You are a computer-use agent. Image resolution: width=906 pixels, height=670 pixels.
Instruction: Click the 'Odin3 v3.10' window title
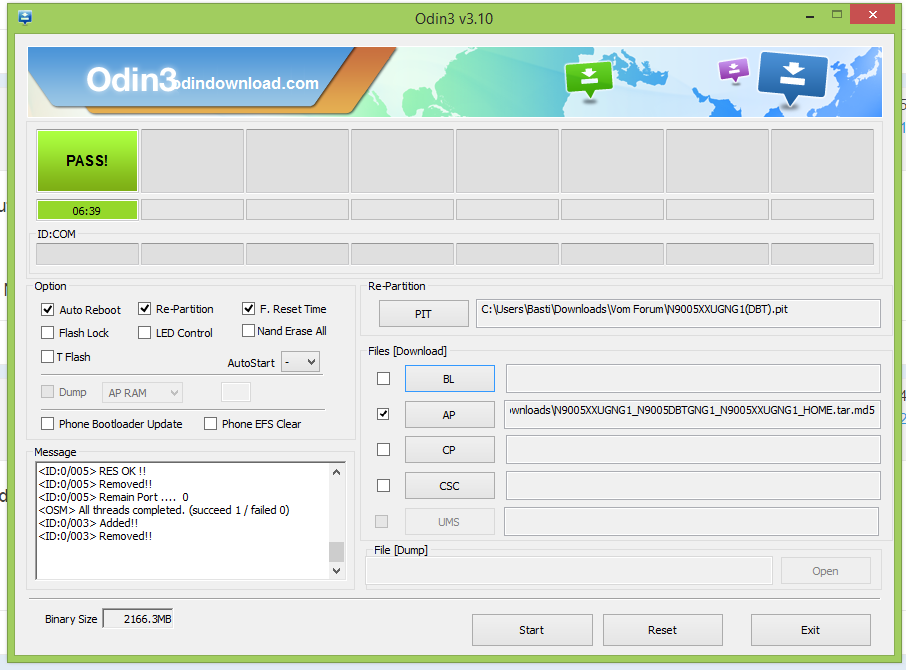click(x=454, y=18)
